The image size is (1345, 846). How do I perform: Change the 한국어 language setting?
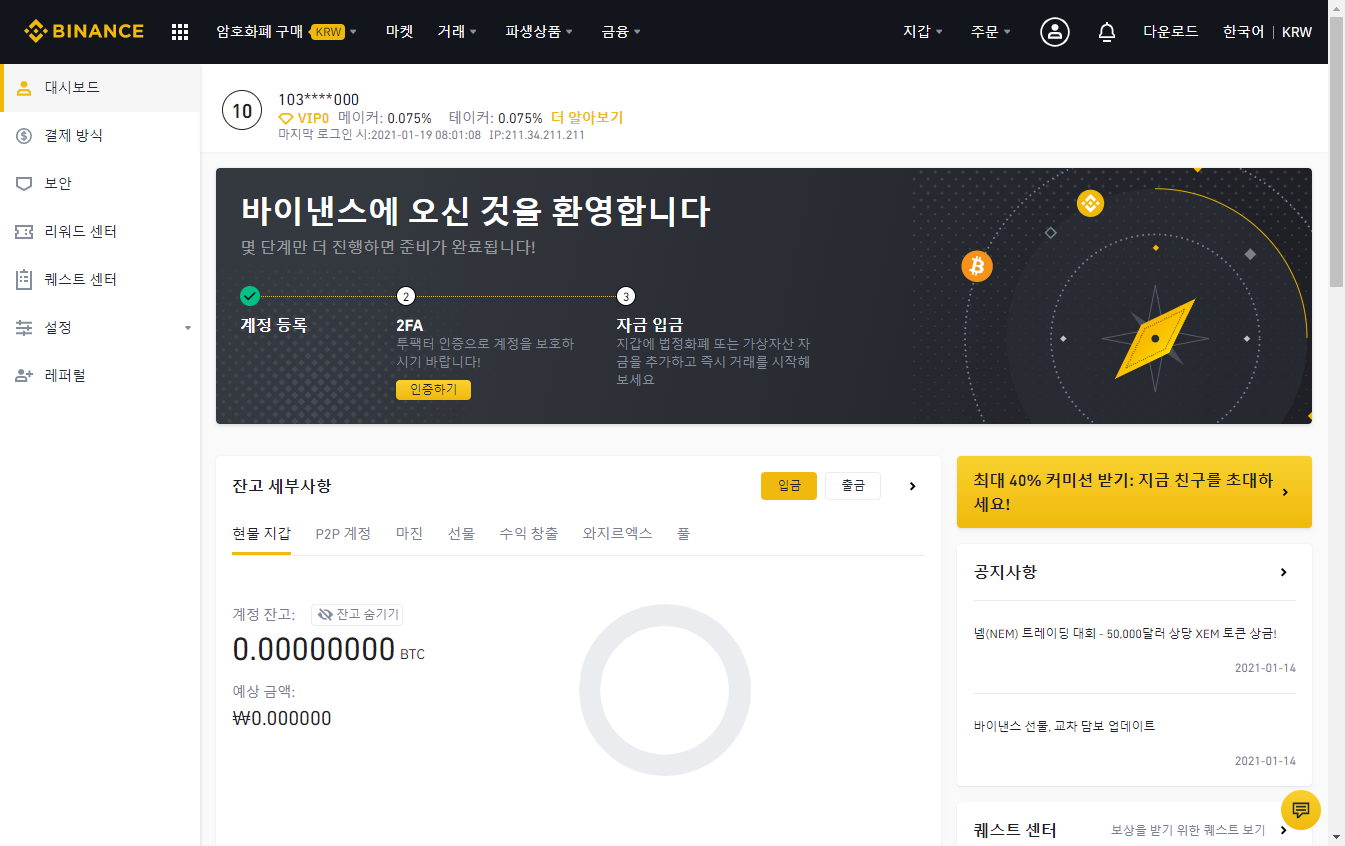tap(1243, 32)
